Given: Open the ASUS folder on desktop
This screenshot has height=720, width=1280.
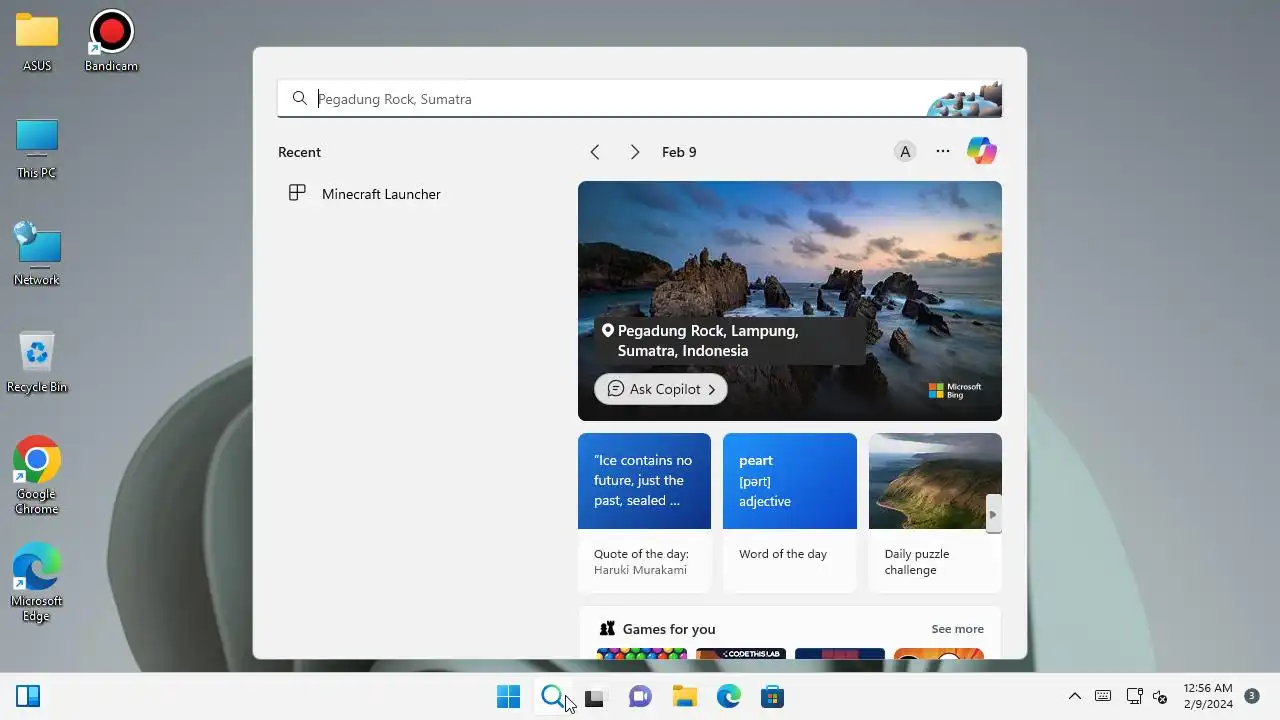Looking at the screenshot, I should pos(37,42).
